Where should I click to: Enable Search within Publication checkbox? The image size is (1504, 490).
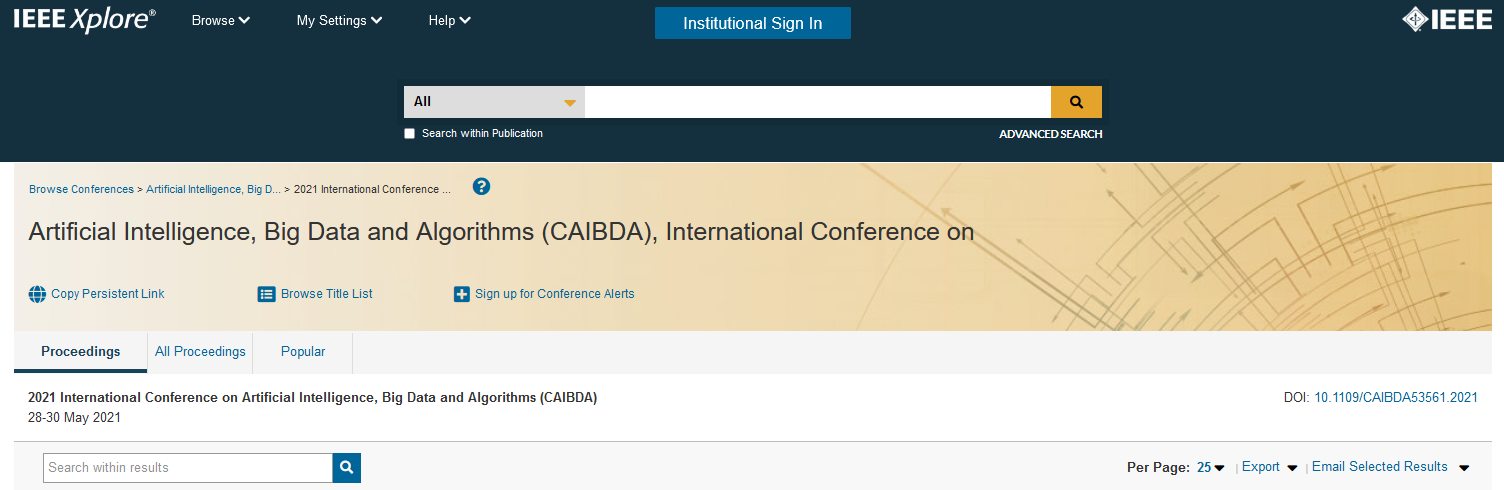click(x=409, y=133)
